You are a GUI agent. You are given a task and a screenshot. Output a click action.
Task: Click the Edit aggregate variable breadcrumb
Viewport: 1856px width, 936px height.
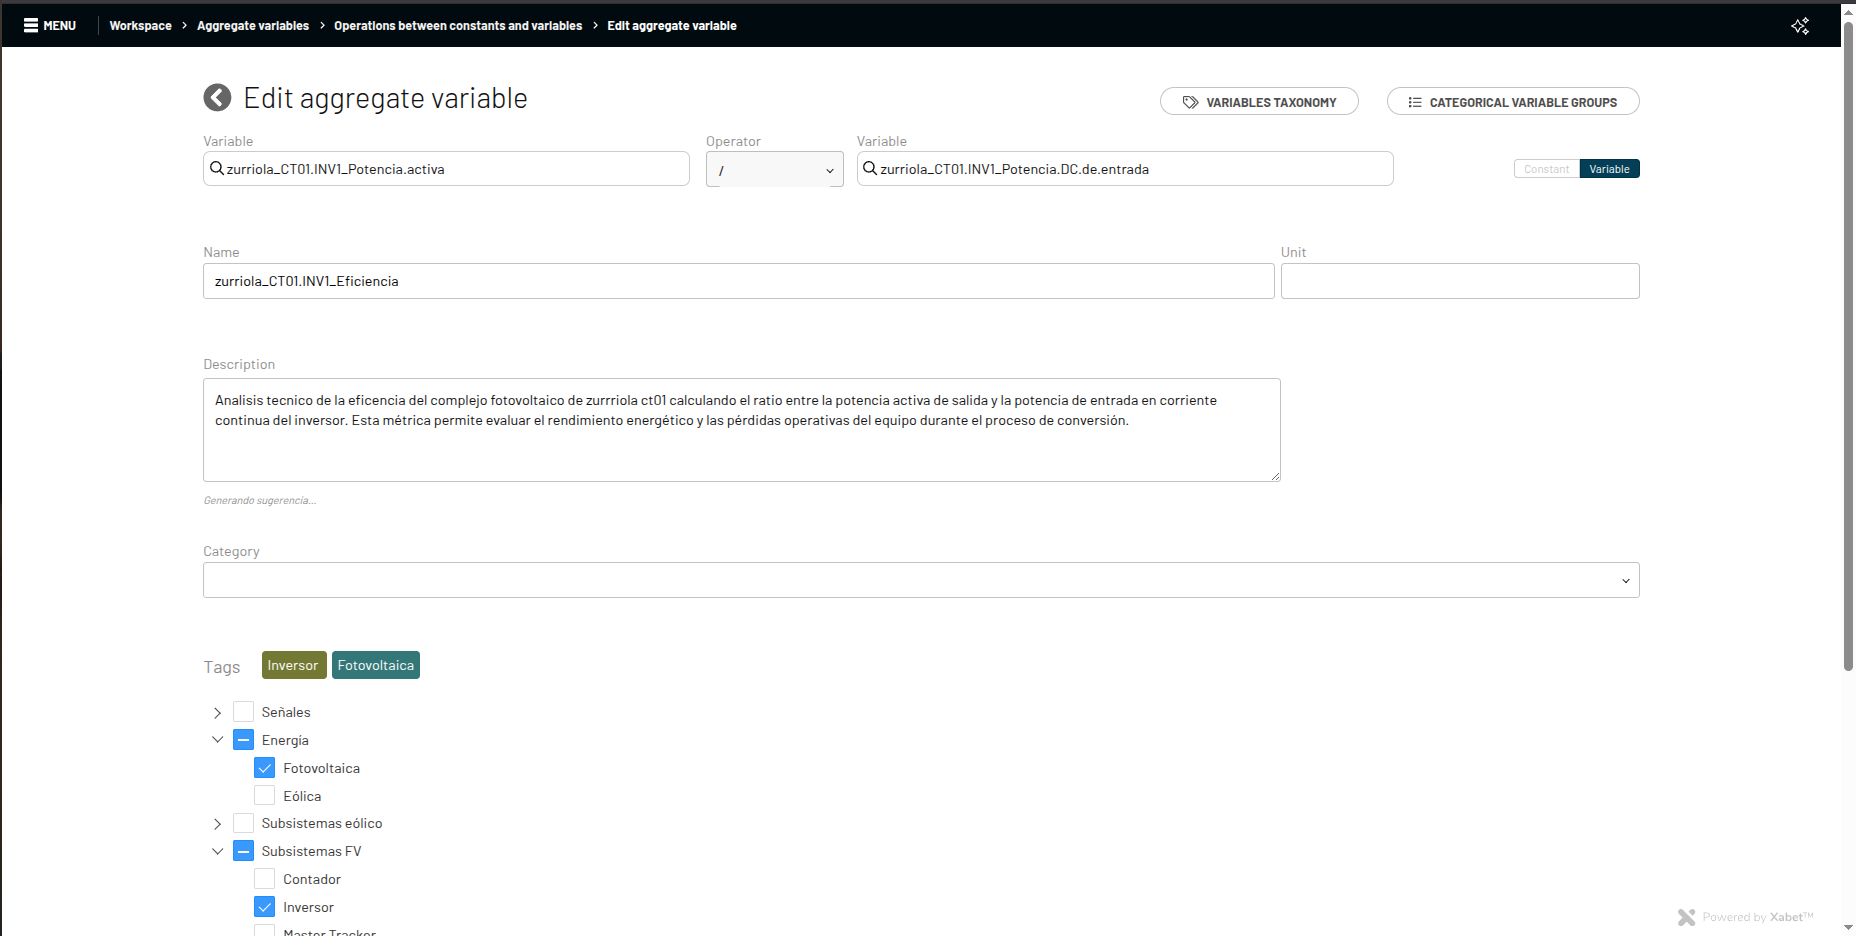pos(672,26)
